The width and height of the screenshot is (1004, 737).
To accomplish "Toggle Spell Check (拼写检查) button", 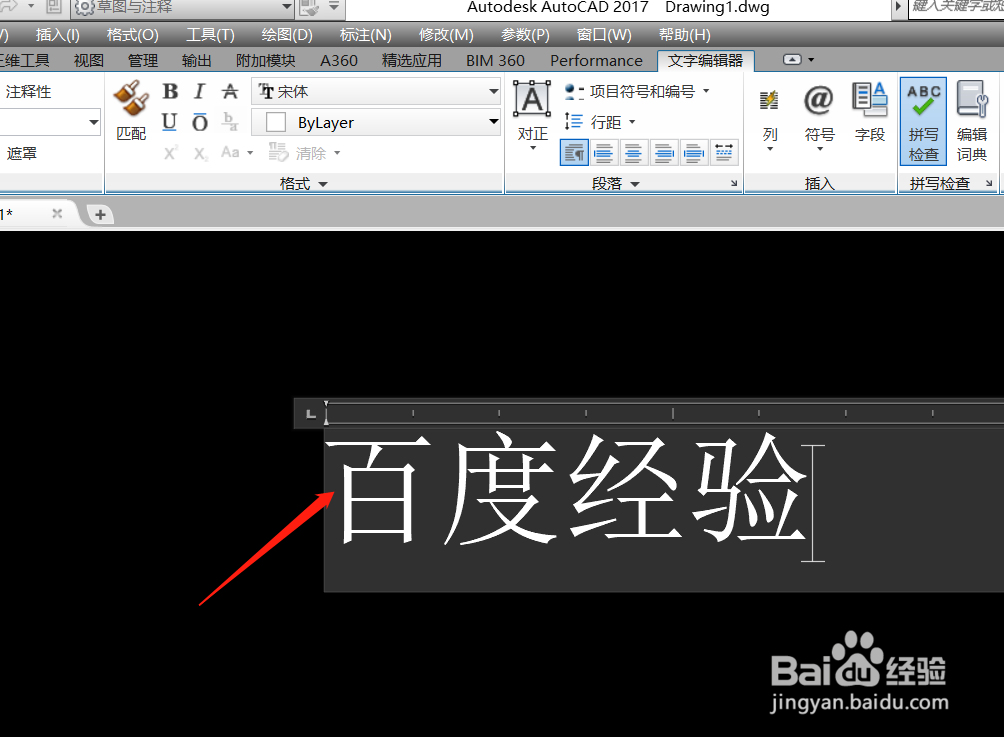I will 923,122.
